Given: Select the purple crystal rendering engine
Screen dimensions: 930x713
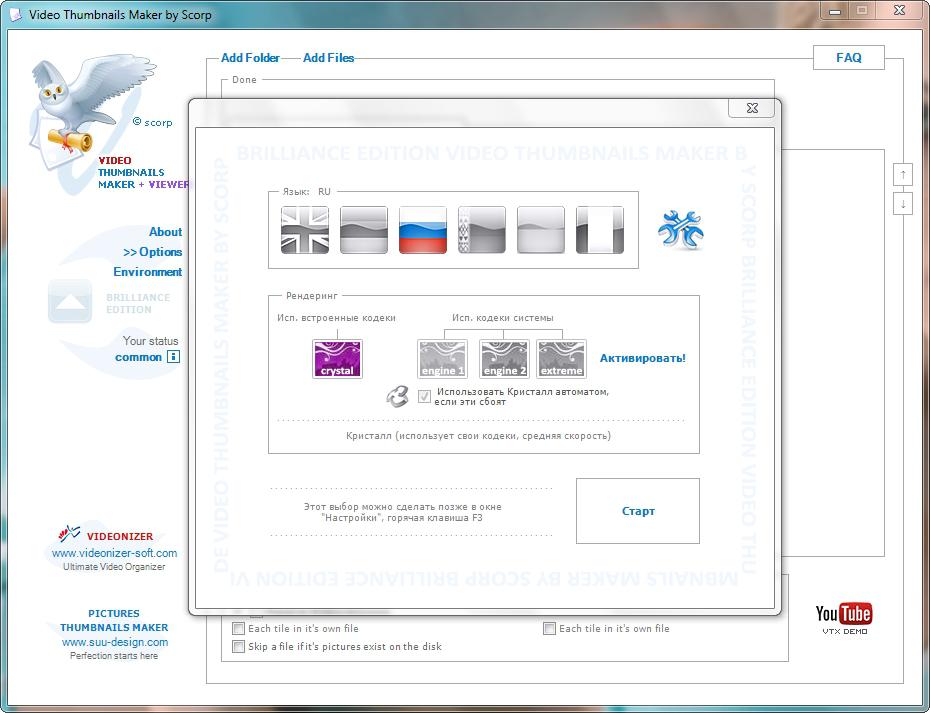Looking at the screenshot, I should pyautogui.click(x=337, y=359).
